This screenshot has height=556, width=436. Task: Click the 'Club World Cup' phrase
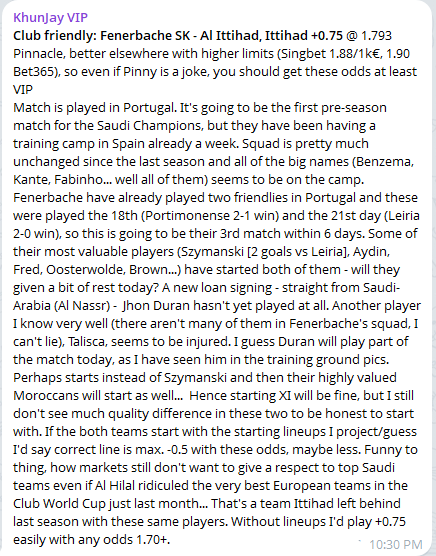point(59,504)
